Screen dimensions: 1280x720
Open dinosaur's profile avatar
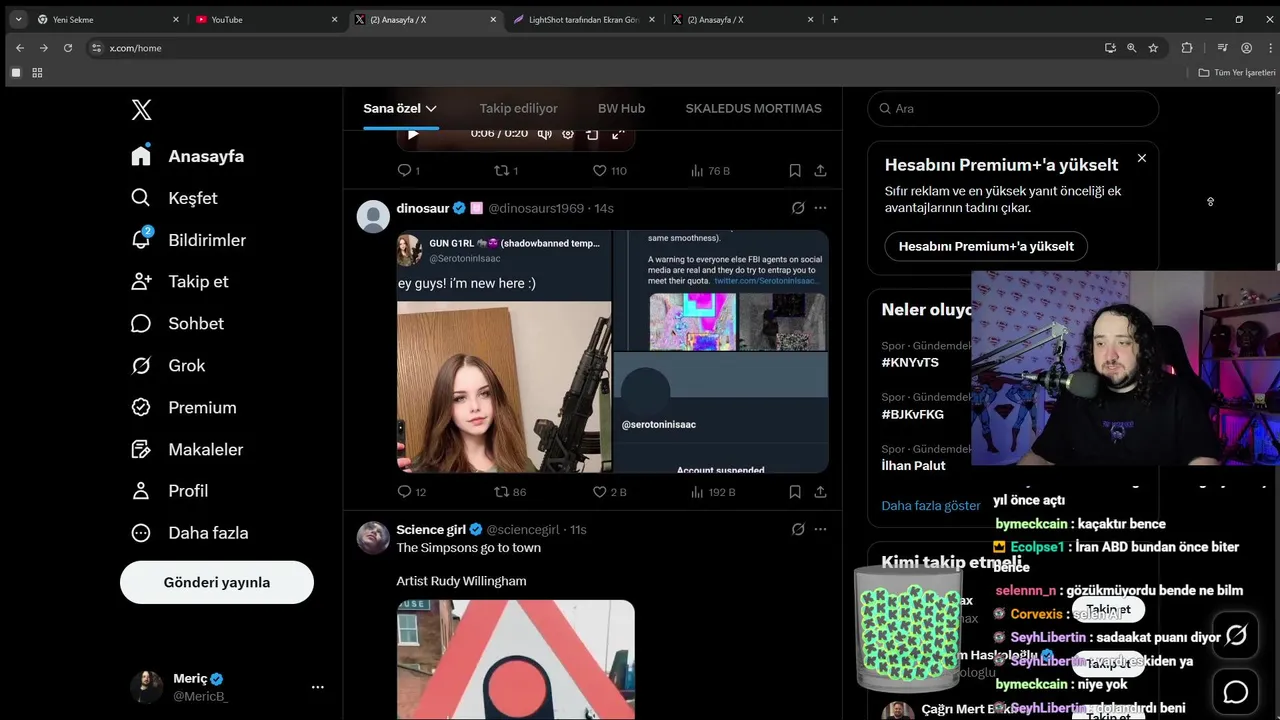[373, 216]
